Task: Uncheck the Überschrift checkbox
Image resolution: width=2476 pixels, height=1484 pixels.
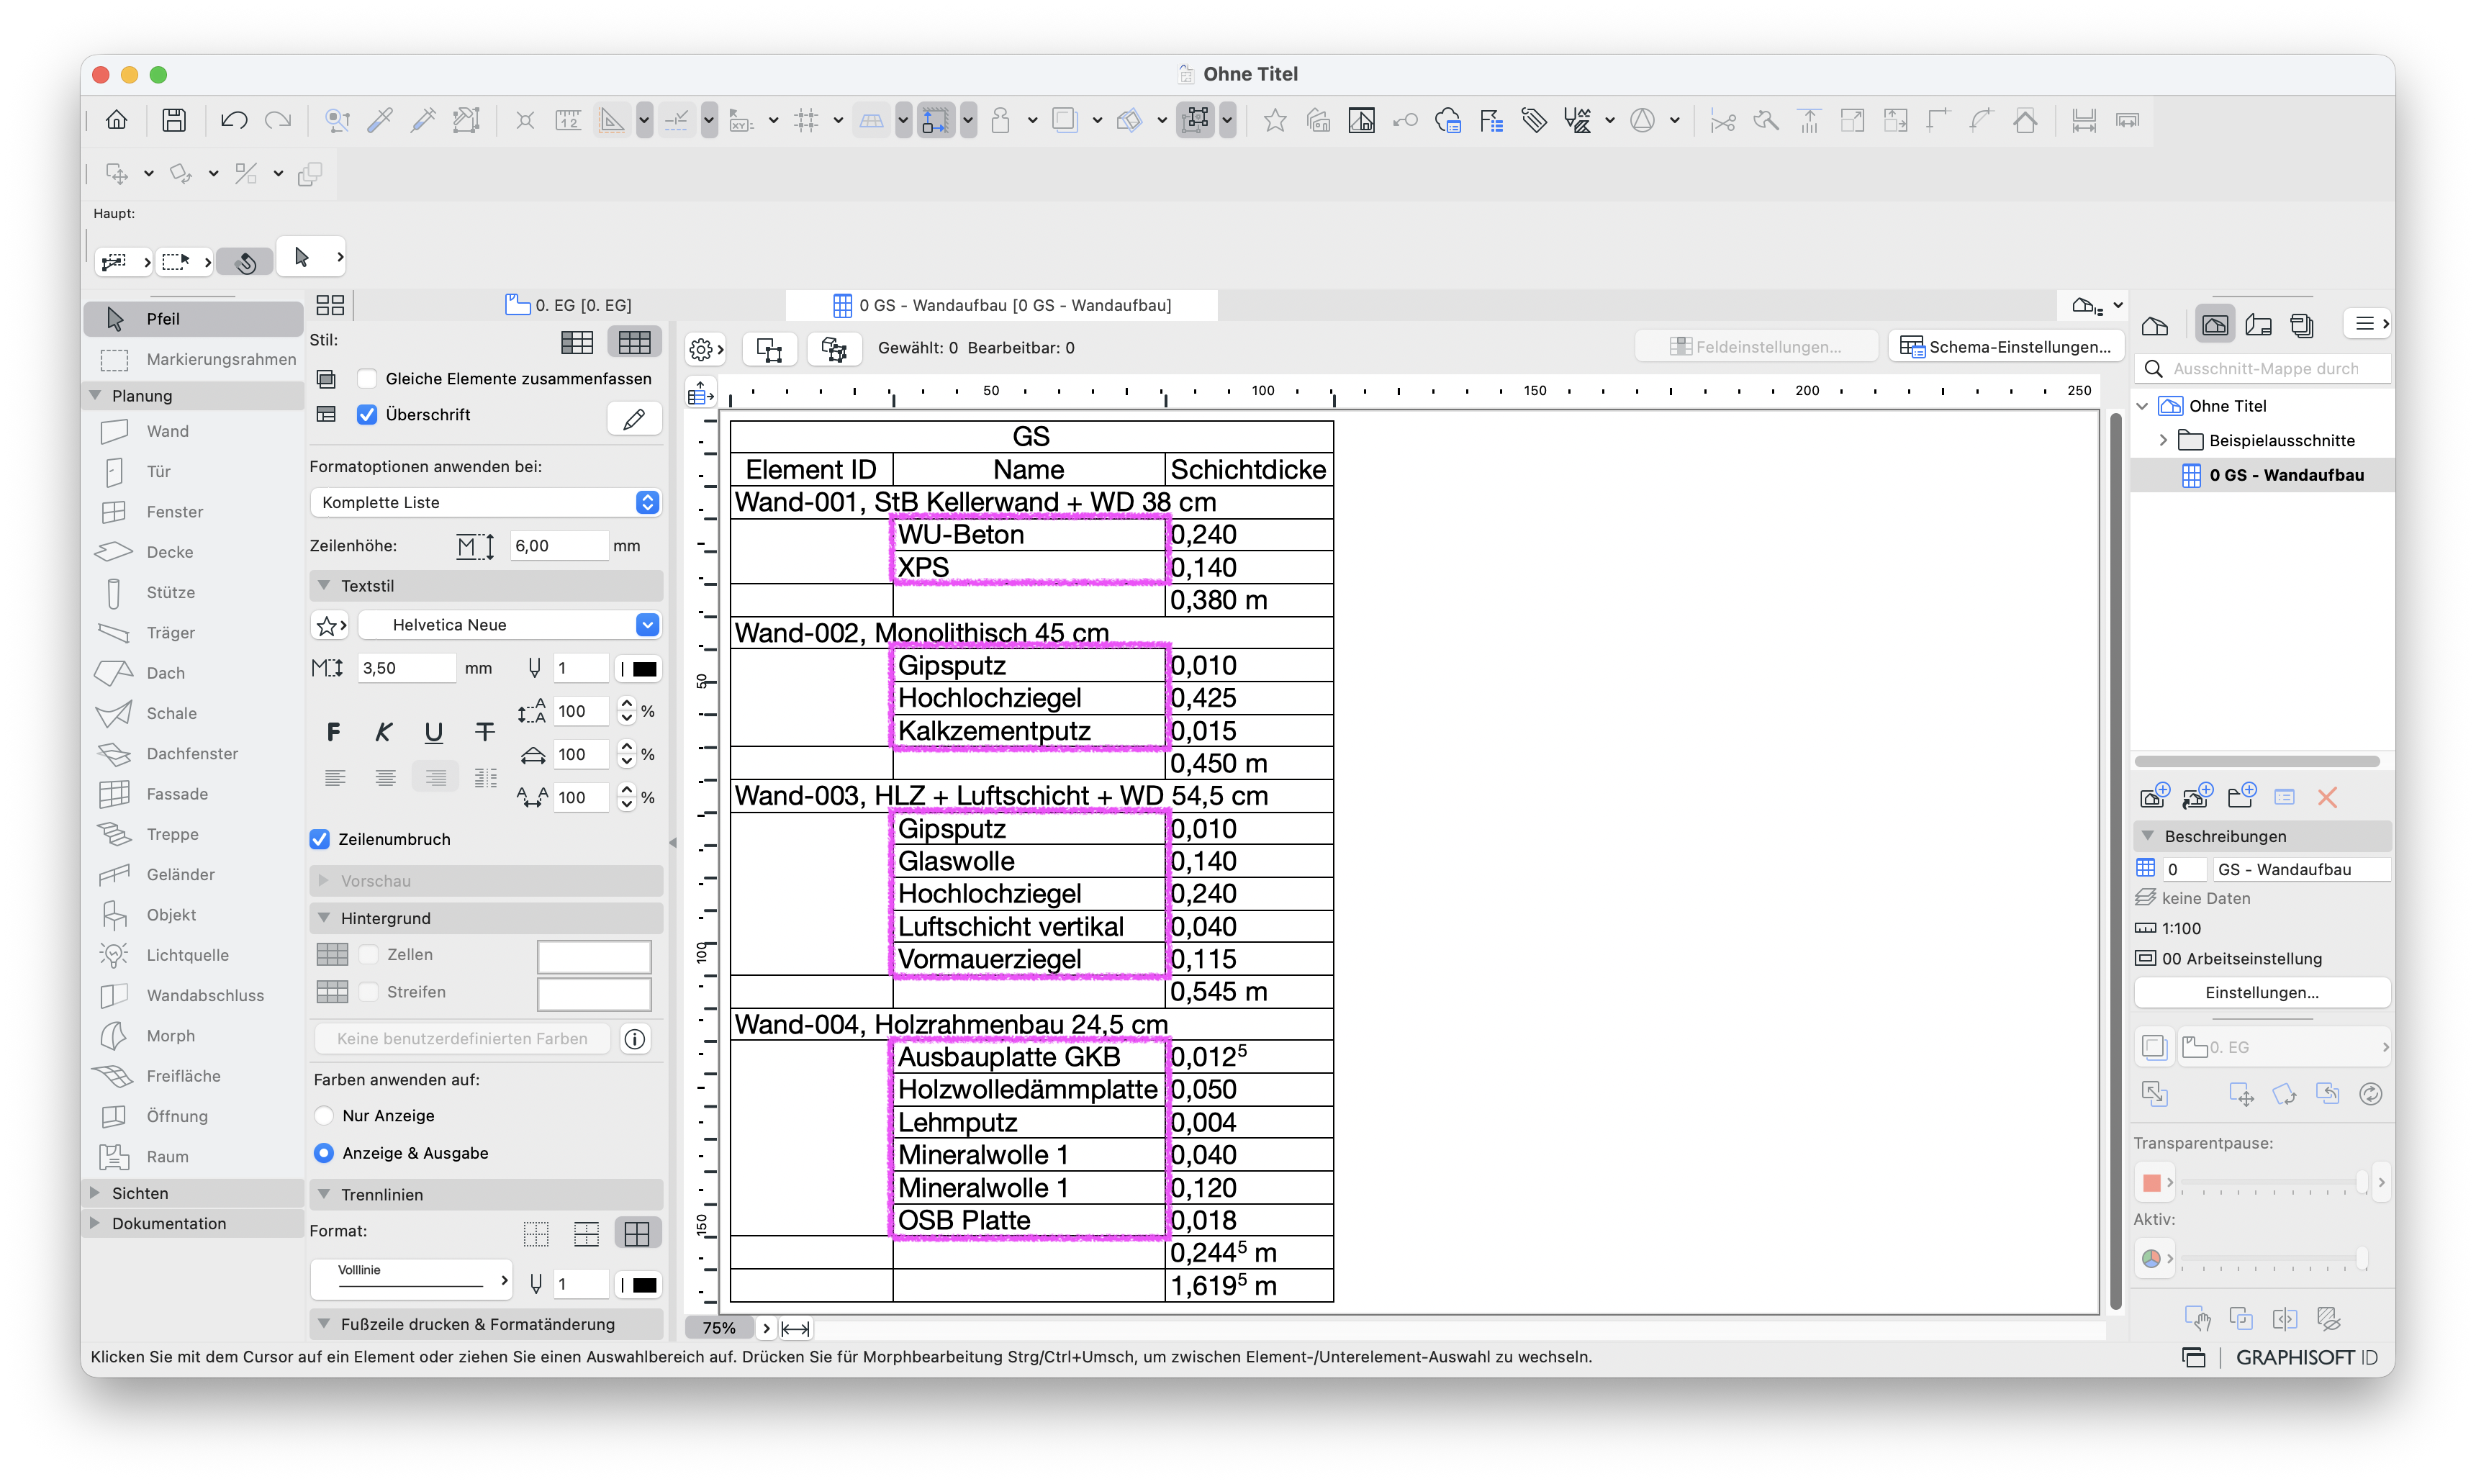Action: click(x=367, y=414)
